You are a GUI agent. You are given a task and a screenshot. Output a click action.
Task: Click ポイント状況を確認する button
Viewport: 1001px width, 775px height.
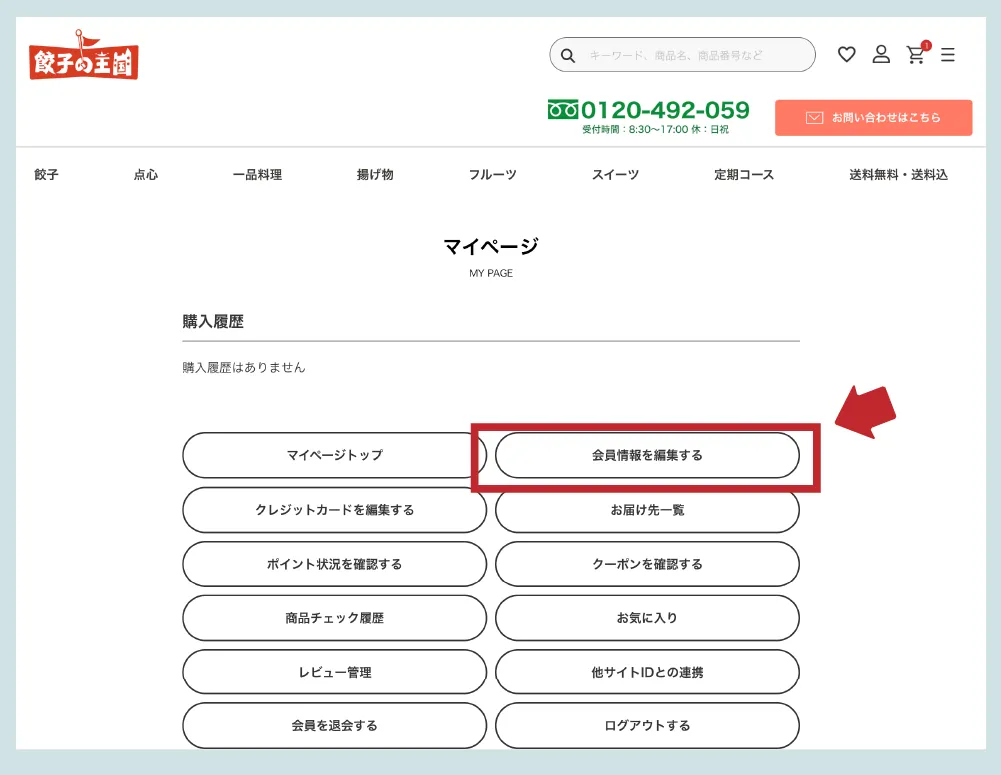(335, 564)
